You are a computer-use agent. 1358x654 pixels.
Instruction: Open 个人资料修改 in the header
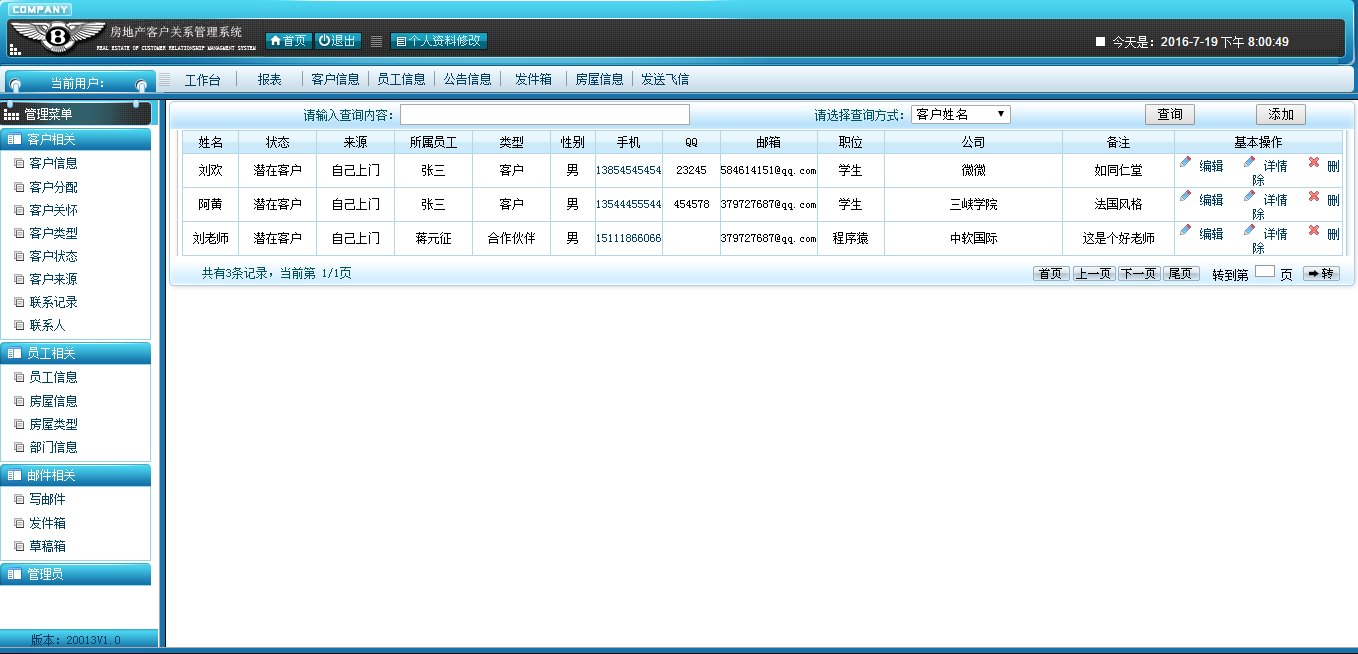point(439,41)
